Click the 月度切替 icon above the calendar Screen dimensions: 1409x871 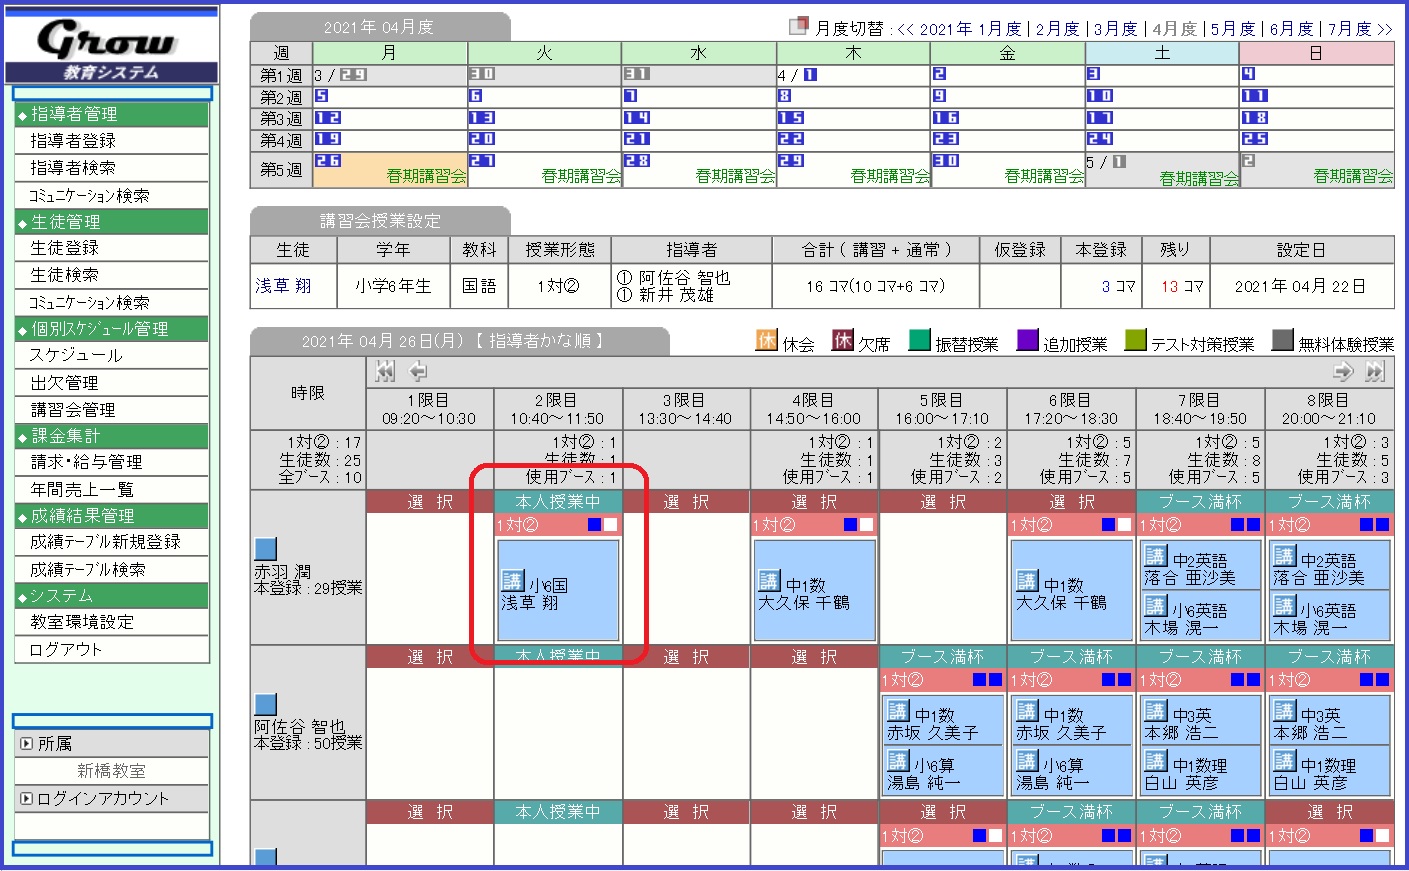pos(798,25)
